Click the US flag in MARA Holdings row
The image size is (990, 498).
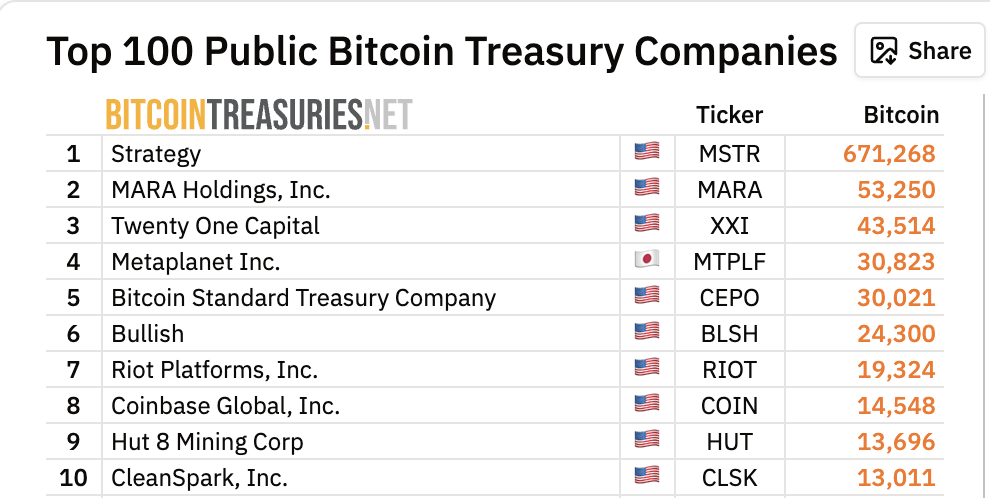(x=647, y=188)
